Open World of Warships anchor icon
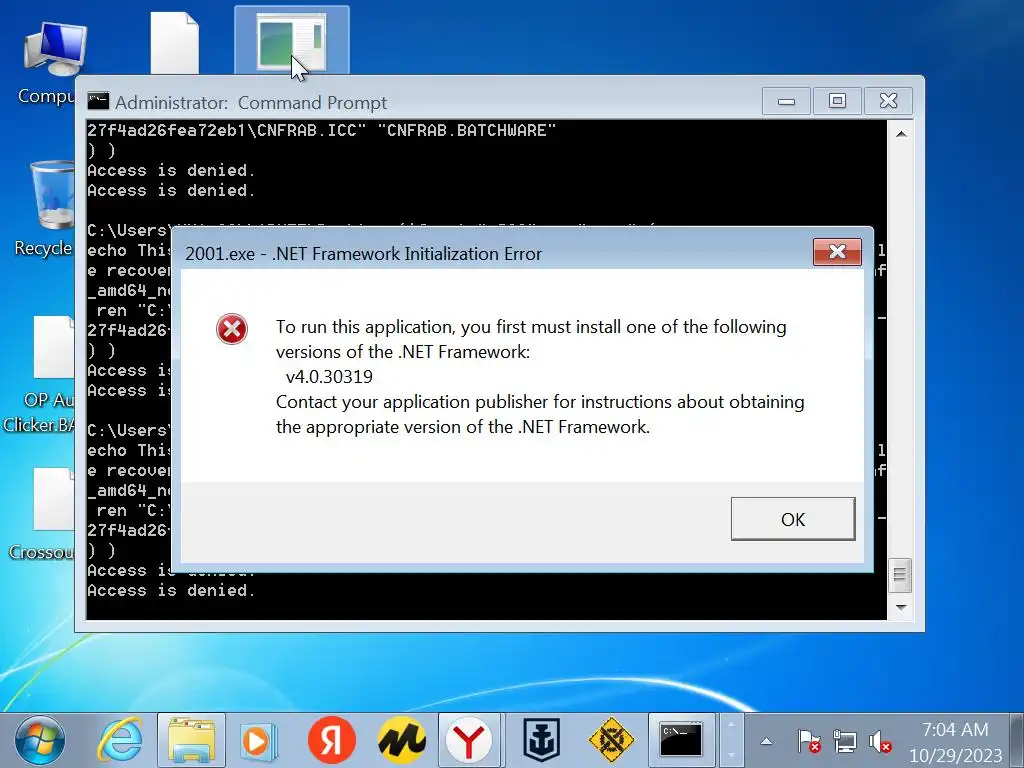Viewport: 1024px width, 768px height. click(x=541, y=741)
